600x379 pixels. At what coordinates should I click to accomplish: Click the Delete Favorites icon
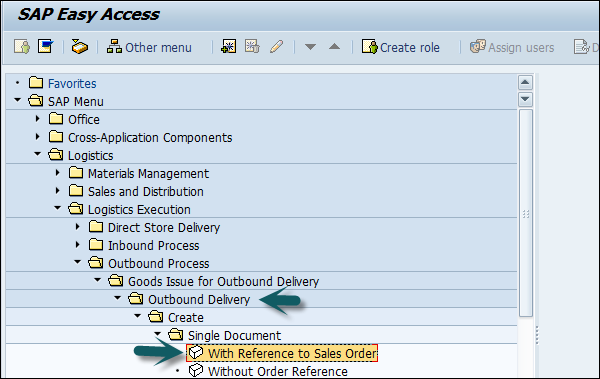(x=253, y=47)
